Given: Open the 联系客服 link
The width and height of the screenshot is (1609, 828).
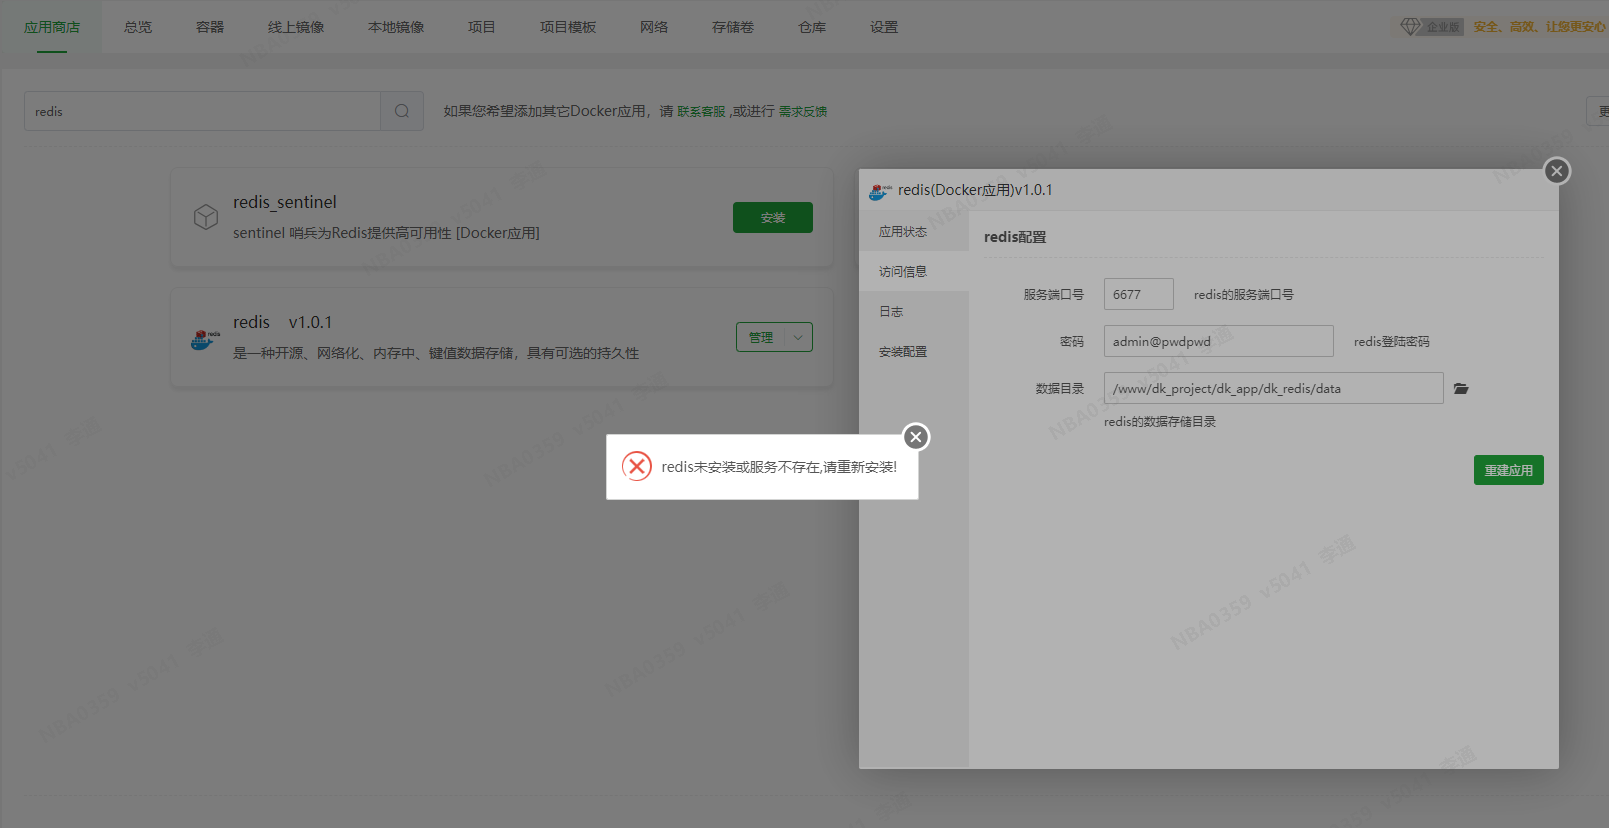Looking at the screenshot, I should [x=701, y=111].
